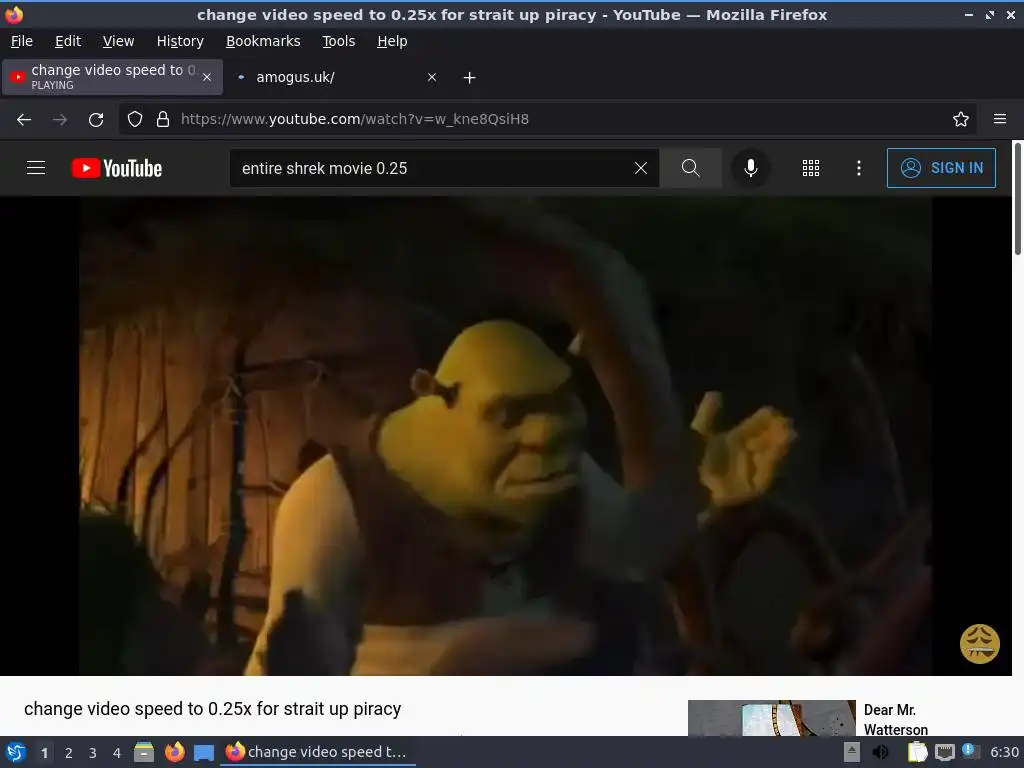Open the volume speaker tray icon
Screen dimensions: 1024x768
880,752
